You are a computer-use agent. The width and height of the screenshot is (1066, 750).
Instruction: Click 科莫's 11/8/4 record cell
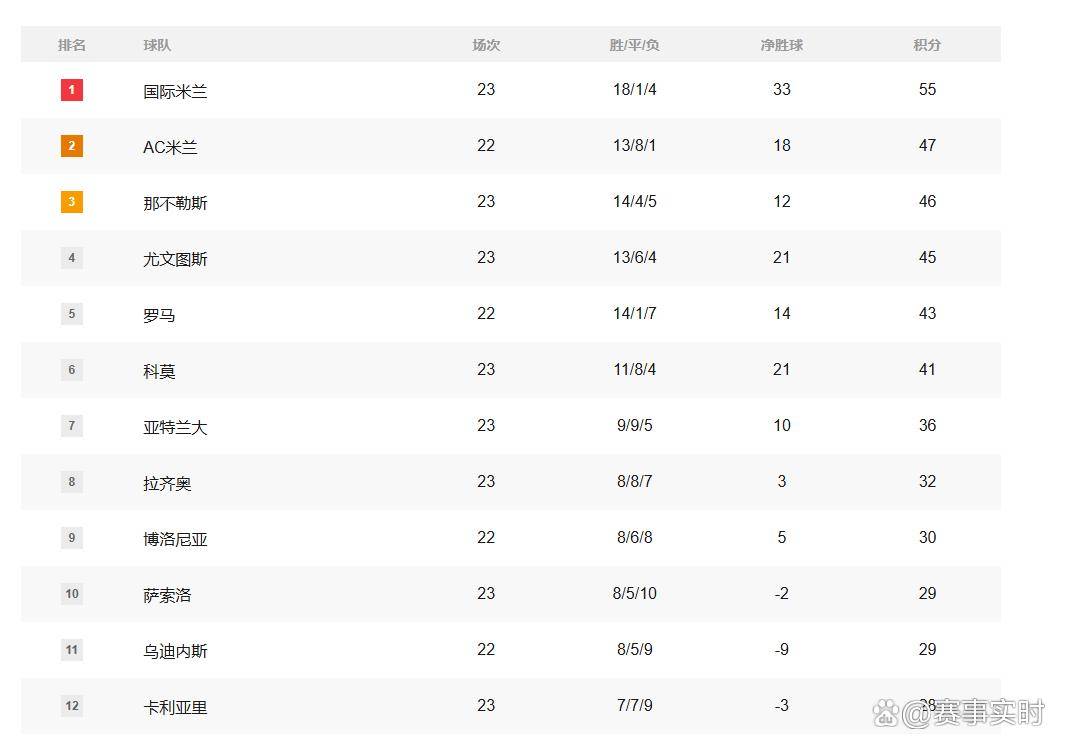(x=634, y=370)
